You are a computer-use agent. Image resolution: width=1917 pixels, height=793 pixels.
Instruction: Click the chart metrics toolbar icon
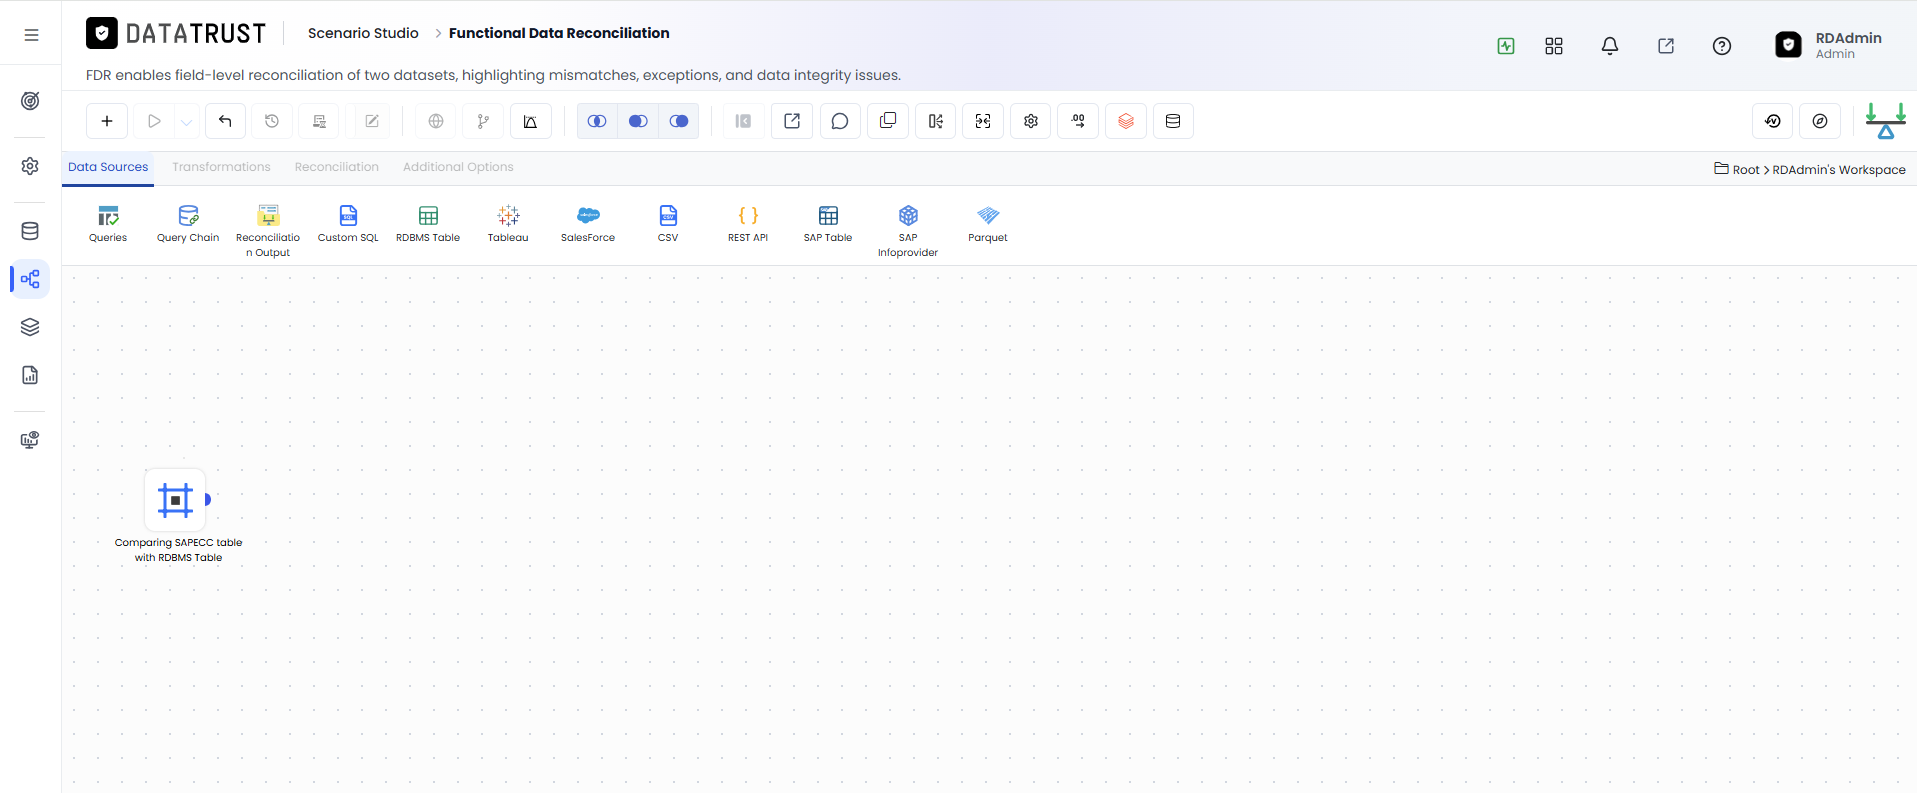(531, 121)
